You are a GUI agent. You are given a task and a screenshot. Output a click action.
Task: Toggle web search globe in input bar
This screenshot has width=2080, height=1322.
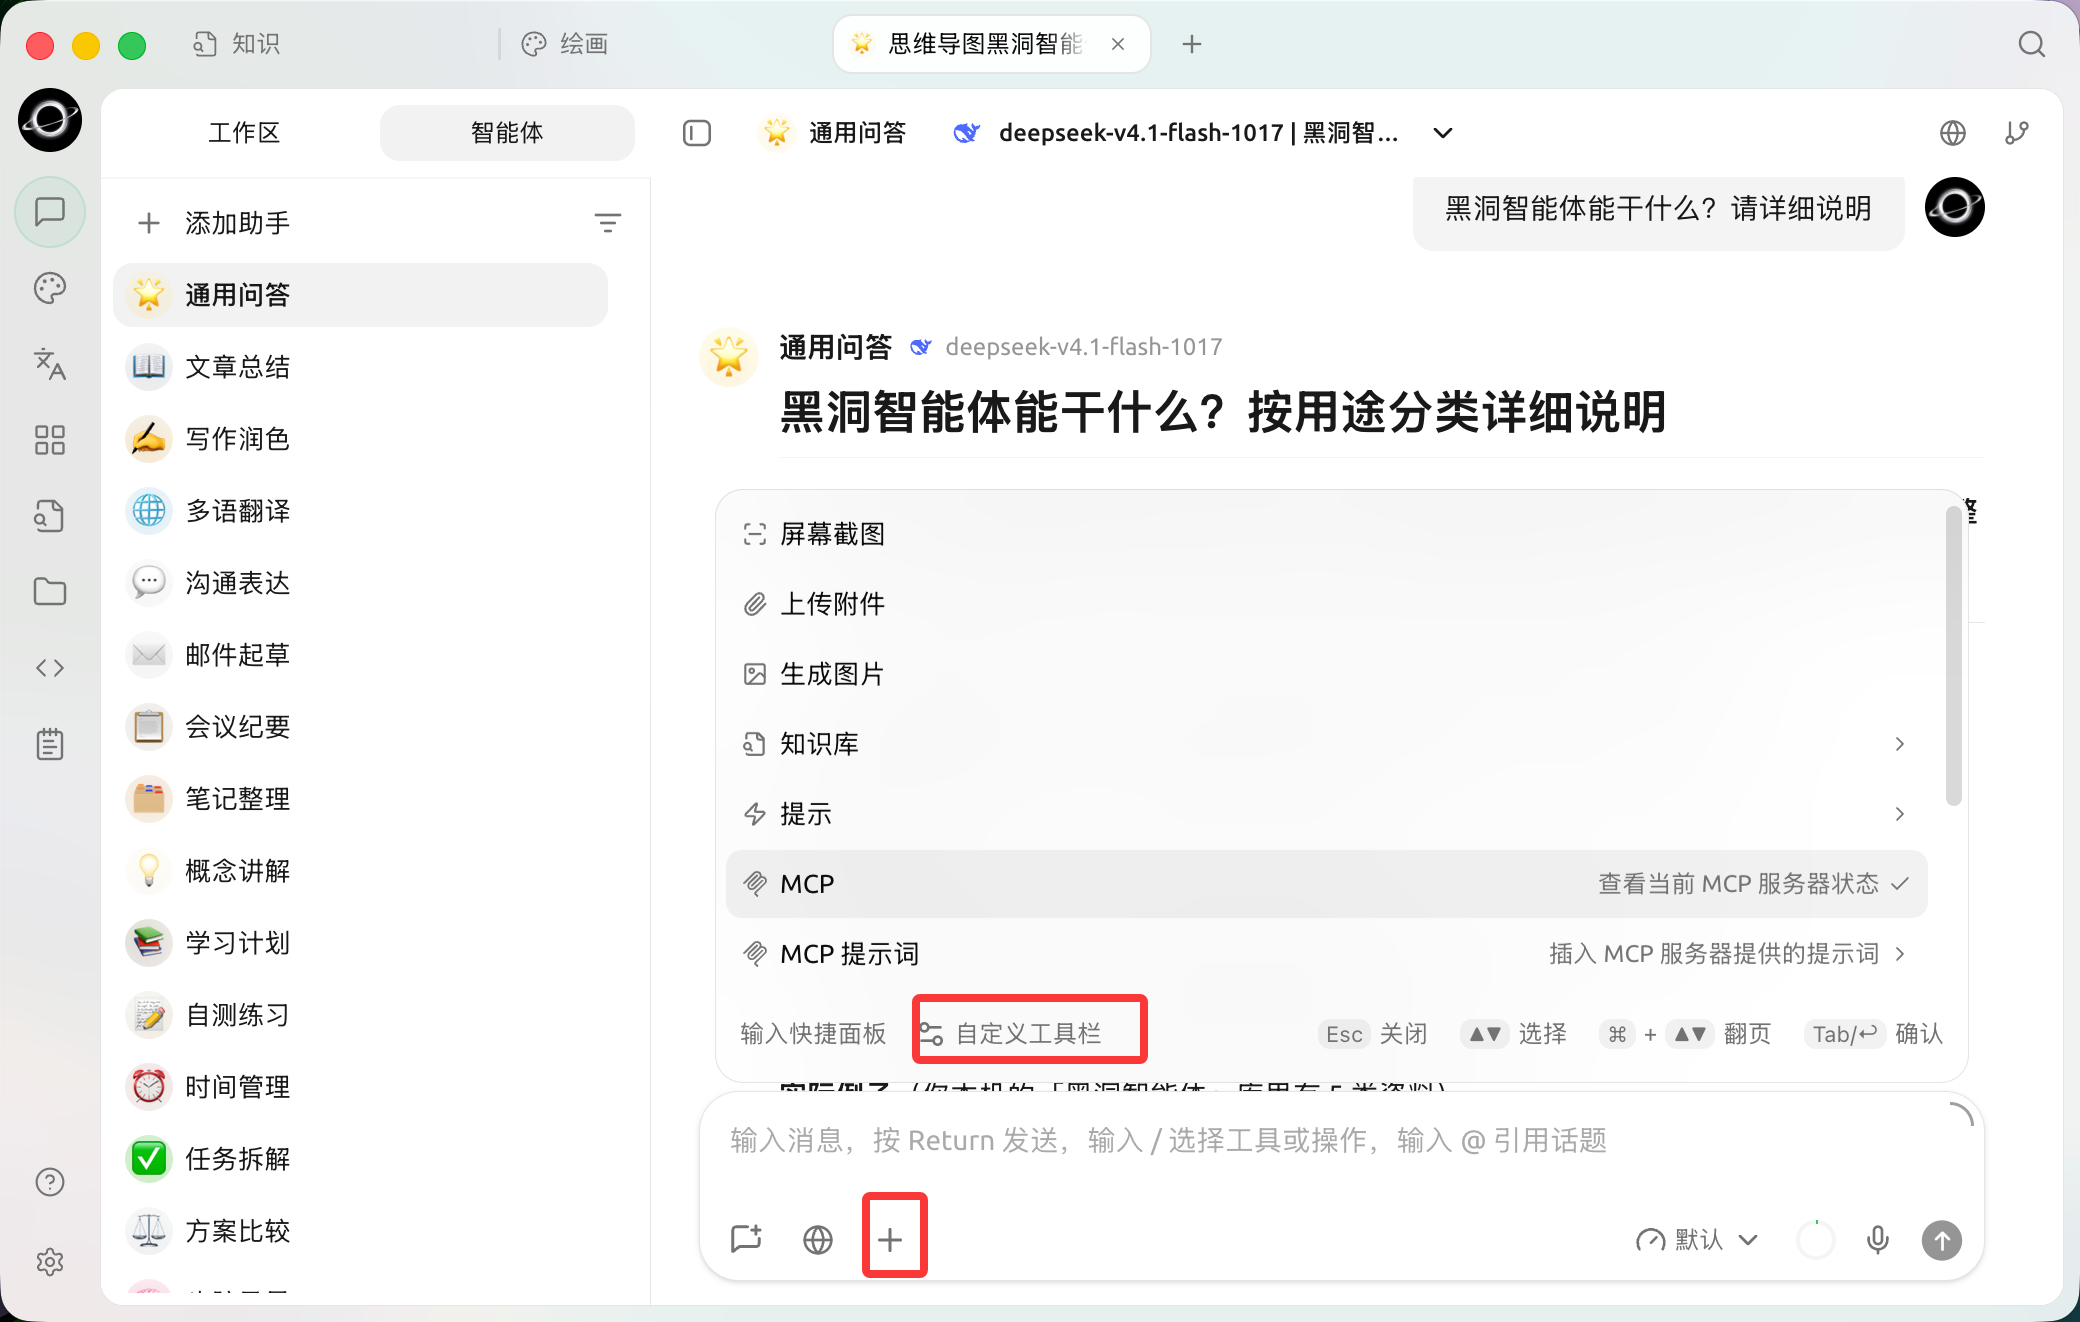[818, 1240]
